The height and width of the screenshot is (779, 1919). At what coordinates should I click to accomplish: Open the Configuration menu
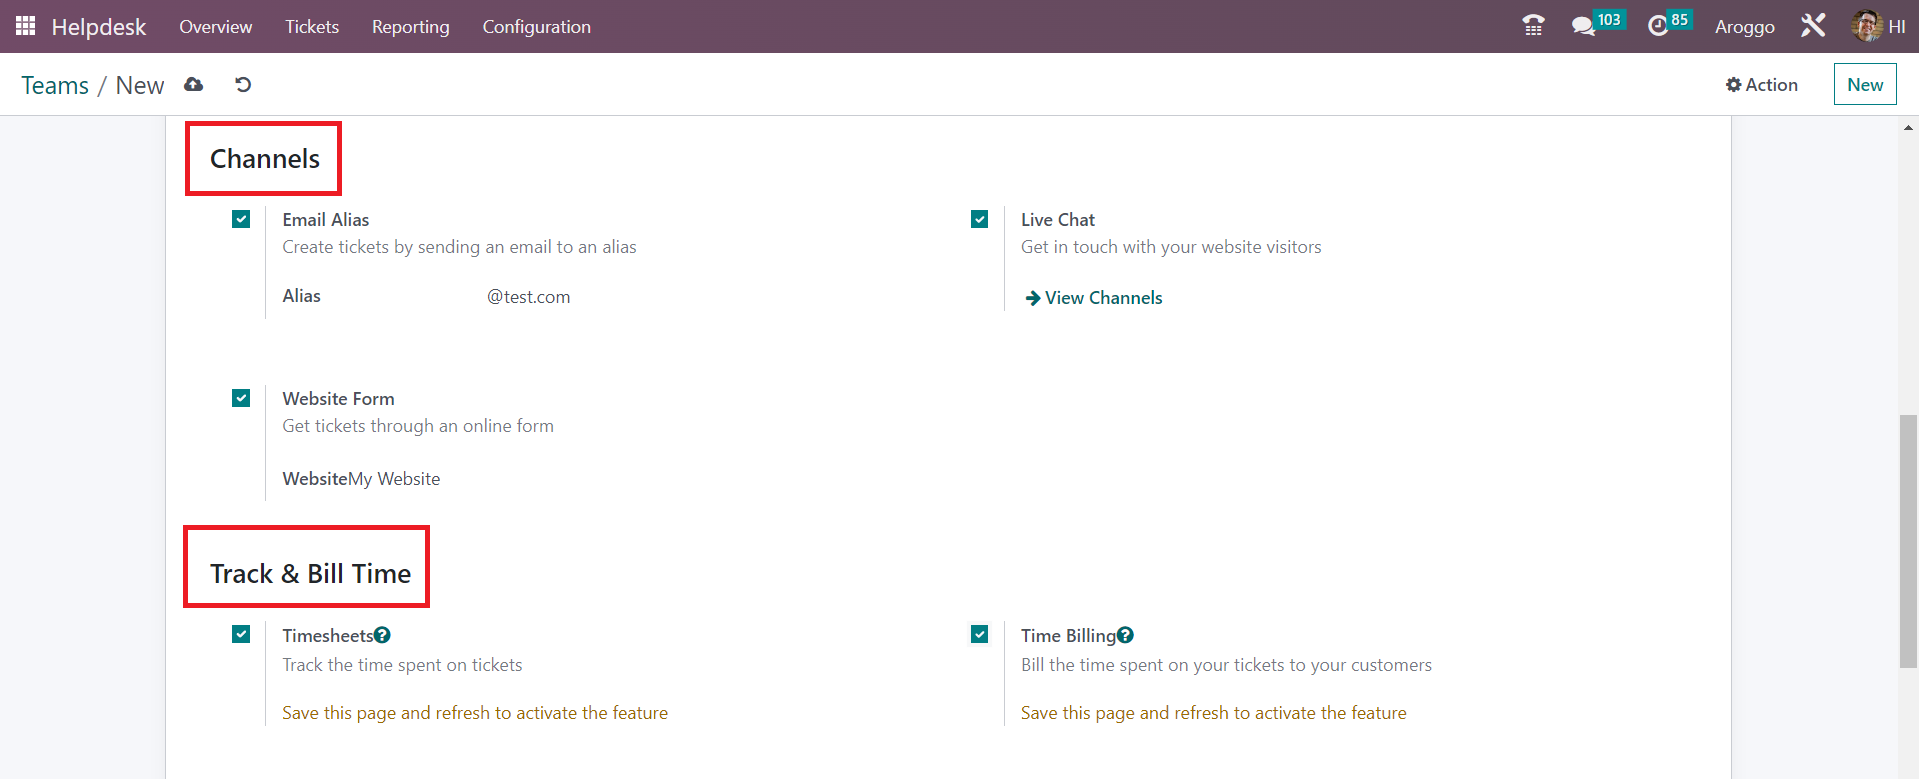click(x=536, y=27)
